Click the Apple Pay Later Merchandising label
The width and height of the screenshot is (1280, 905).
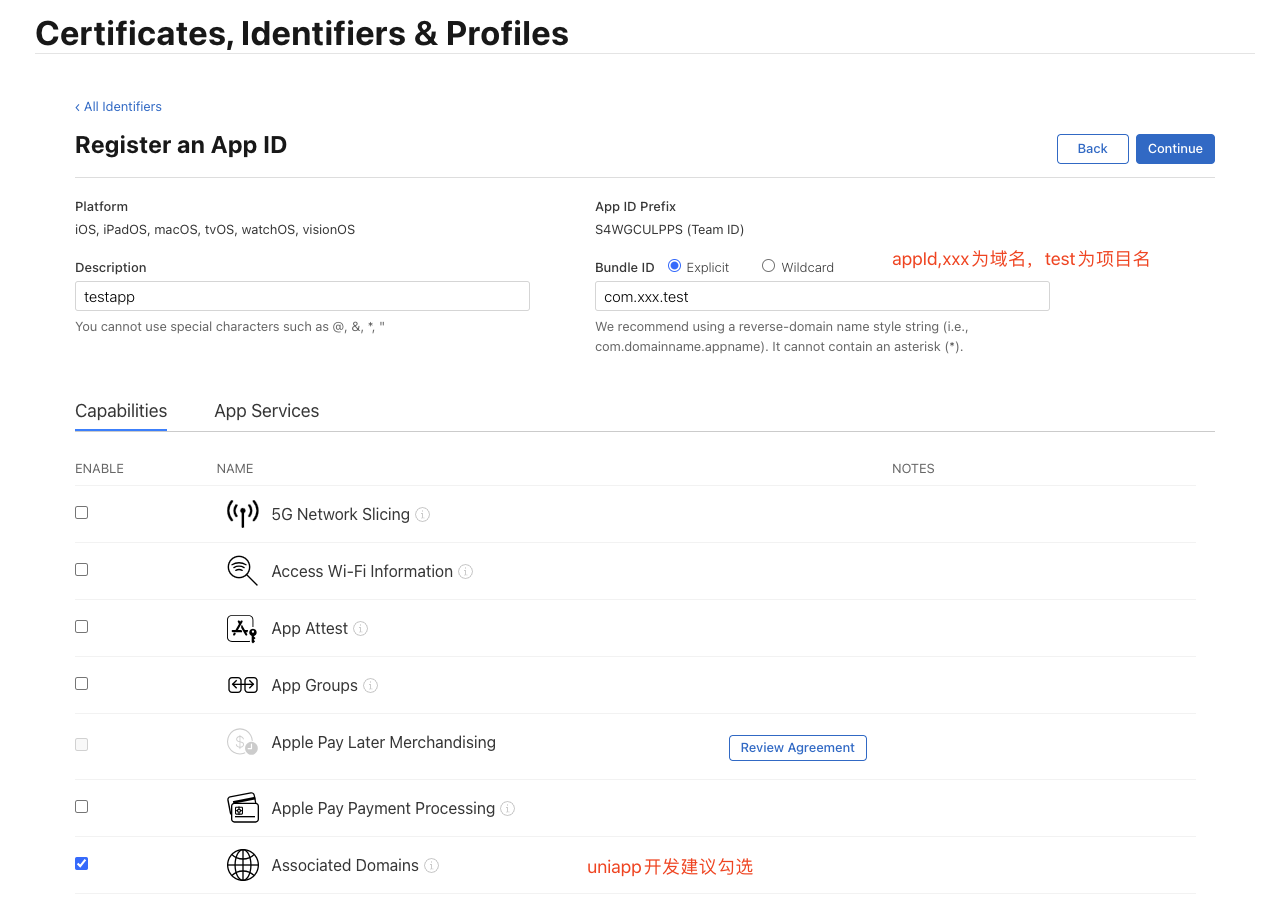click(x=384, y=742)
